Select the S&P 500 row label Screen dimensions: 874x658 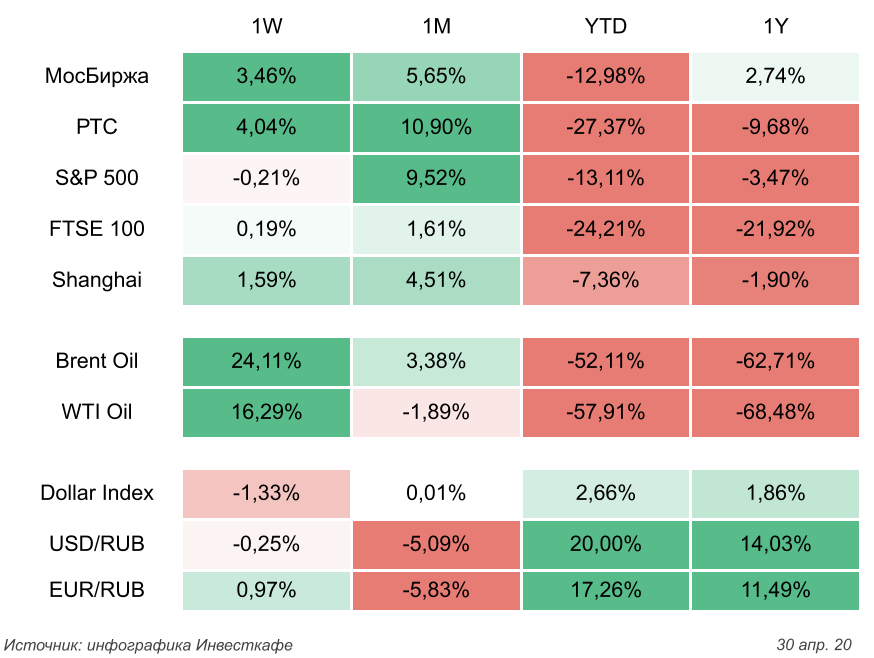(97, 178)
